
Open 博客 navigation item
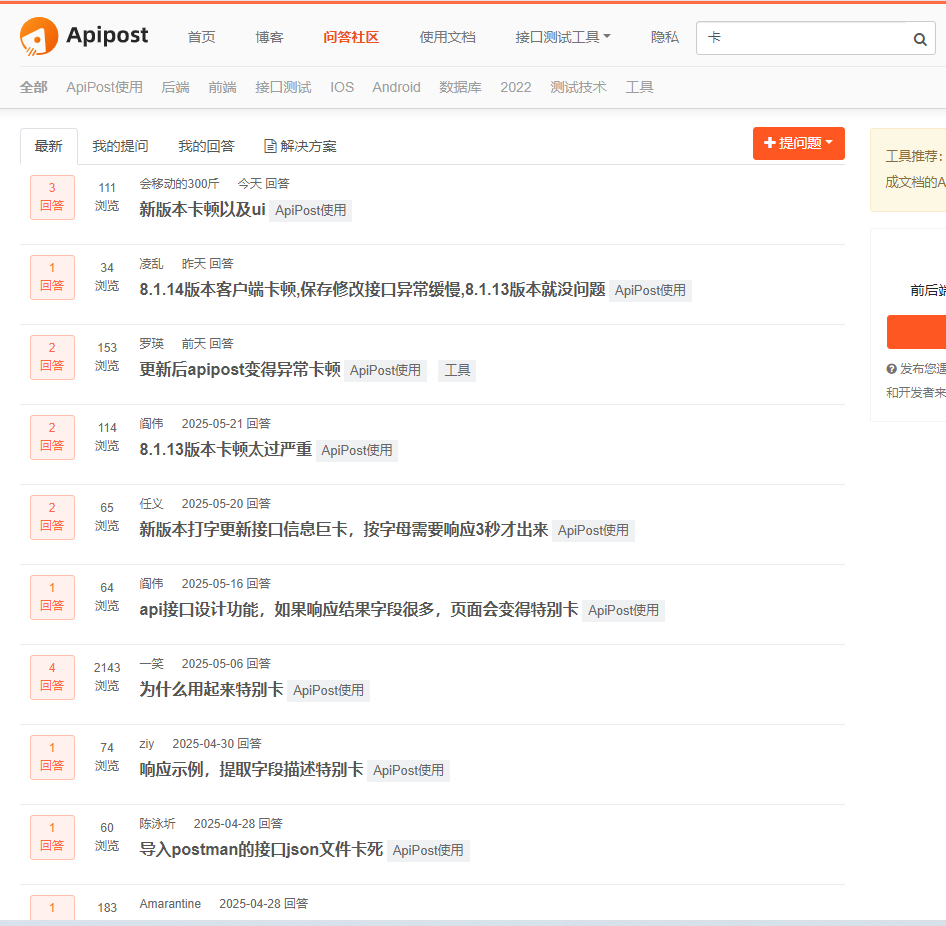[x=269, y=37]
